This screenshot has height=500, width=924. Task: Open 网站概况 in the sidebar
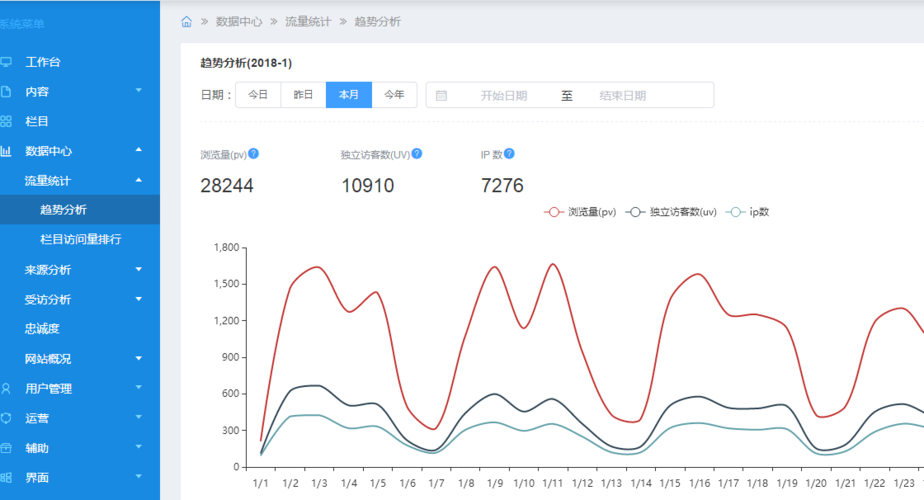(x=47, y=358)
